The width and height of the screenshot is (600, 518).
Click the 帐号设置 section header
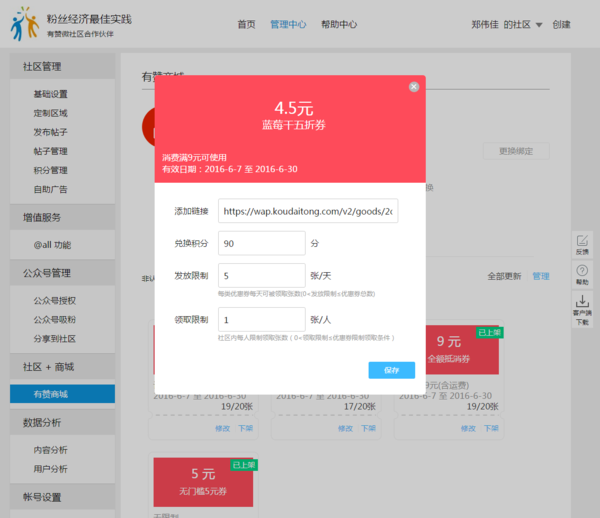[x=62, y=497]
